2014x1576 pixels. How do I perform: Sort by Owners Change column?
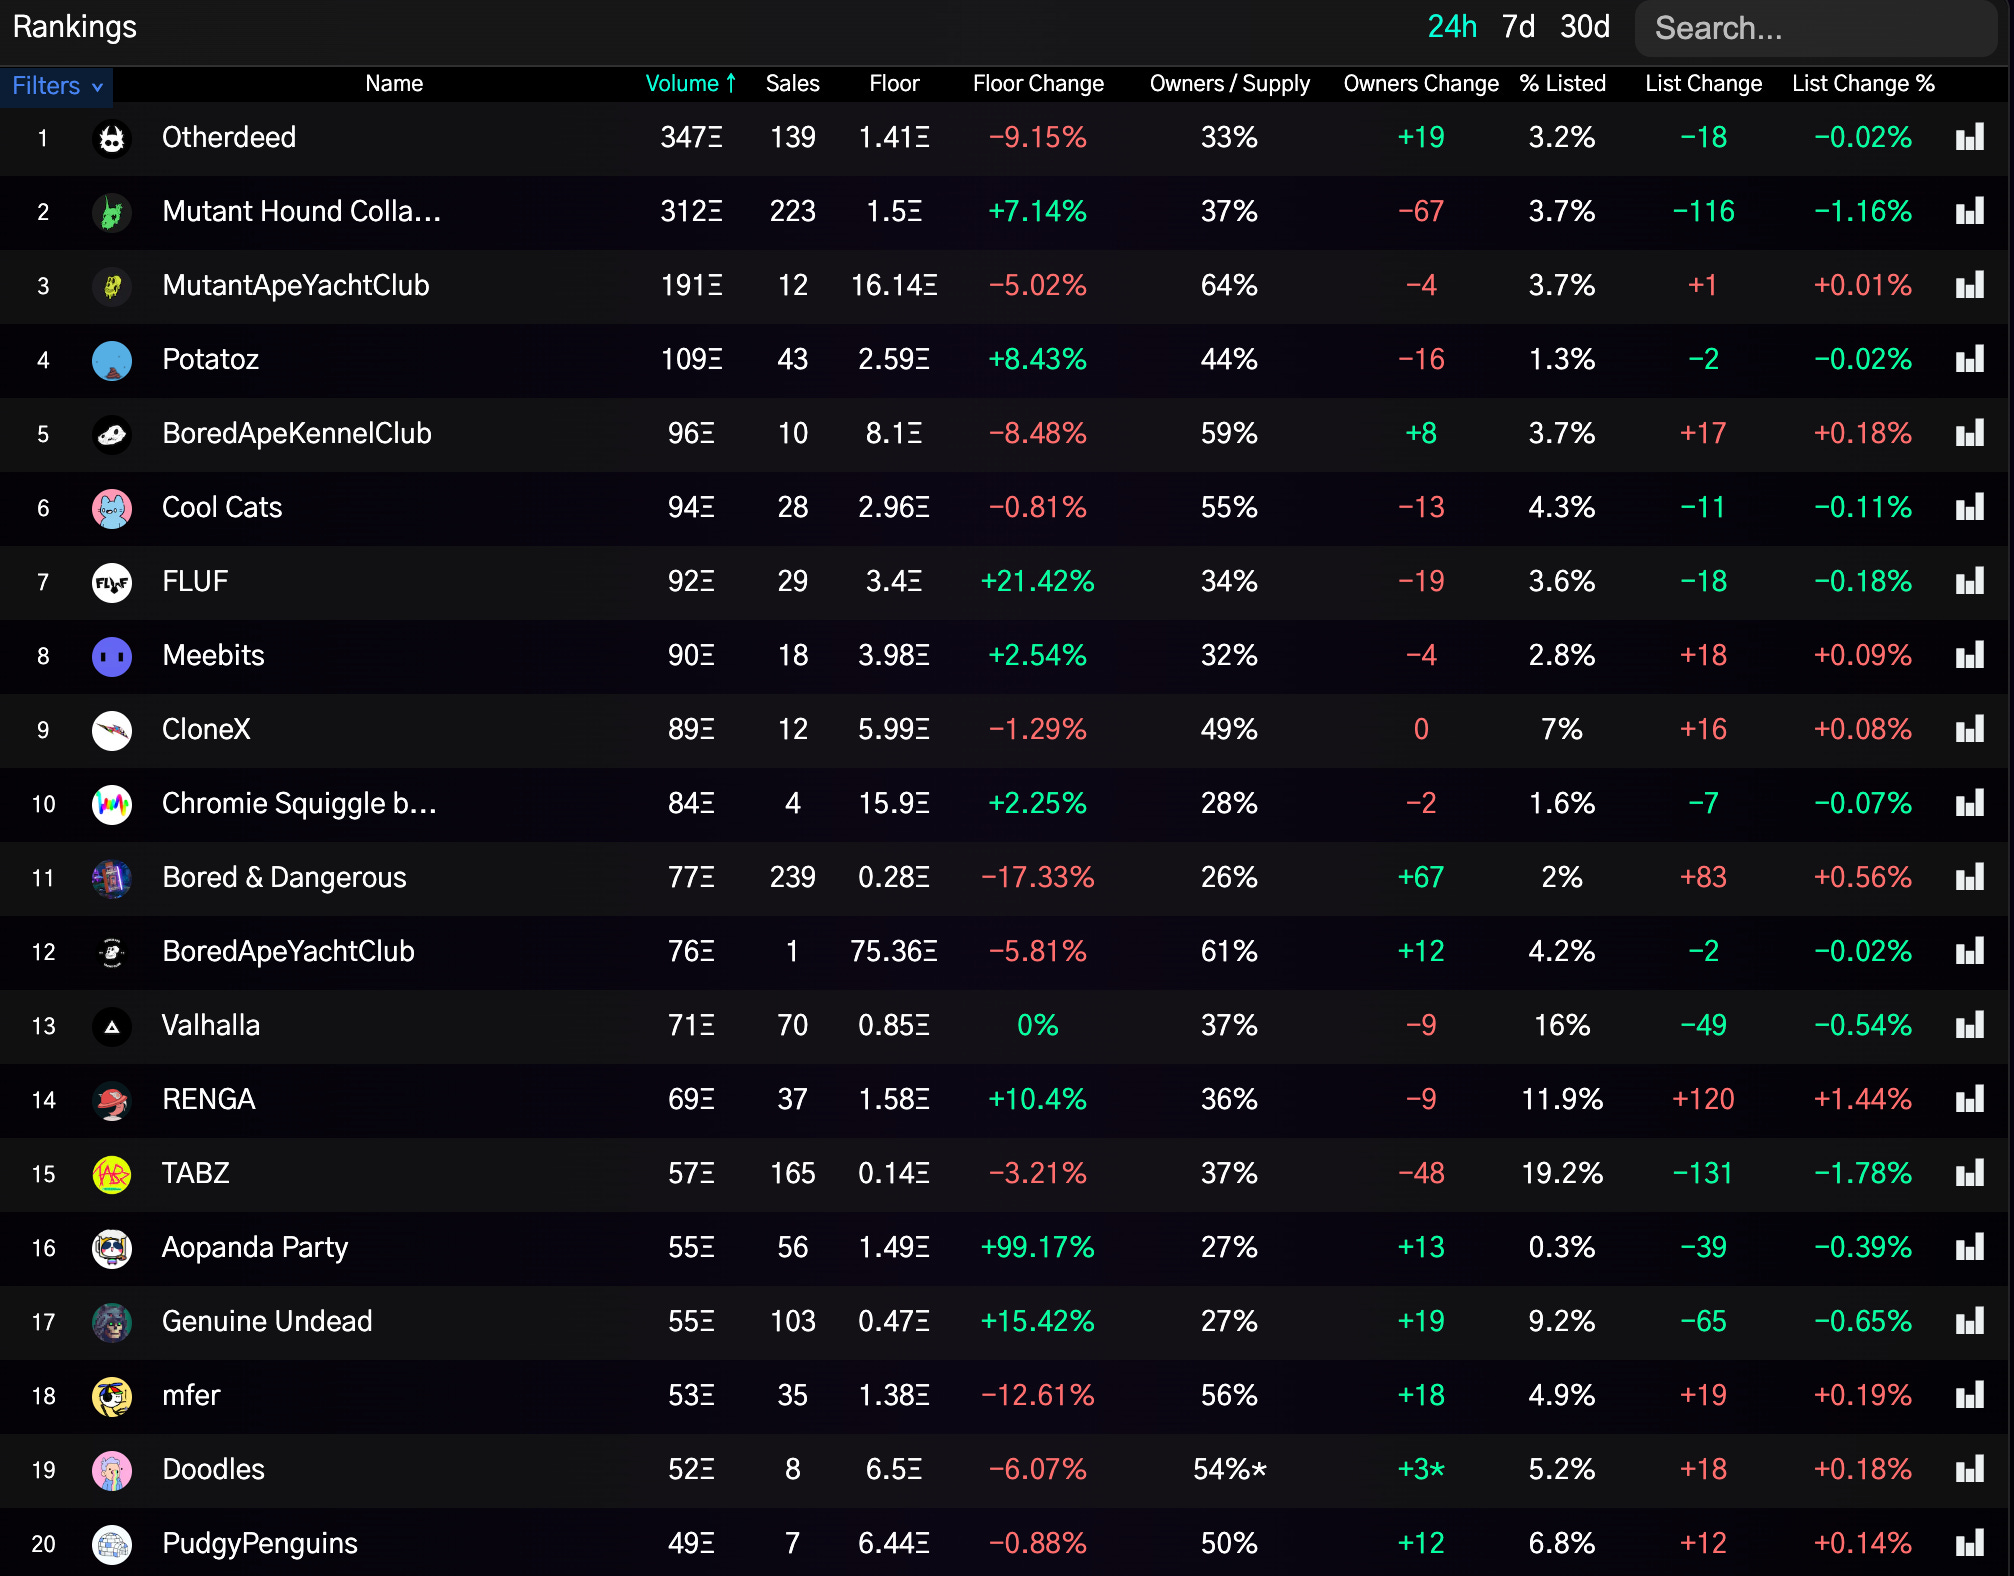(1421, 84)
